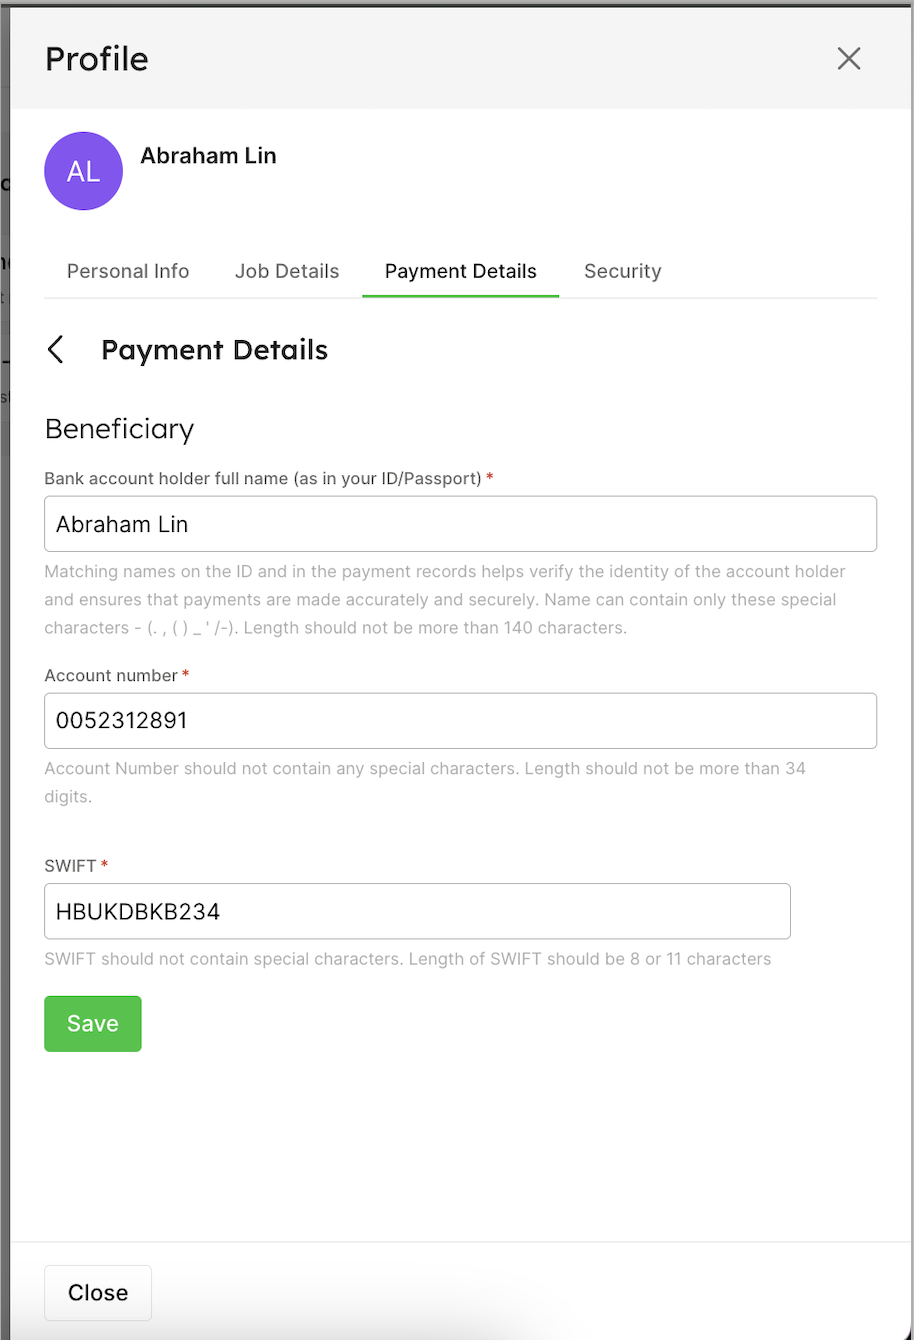
Task: Click the Beneficiary section heading
Action: click(119, 429)
